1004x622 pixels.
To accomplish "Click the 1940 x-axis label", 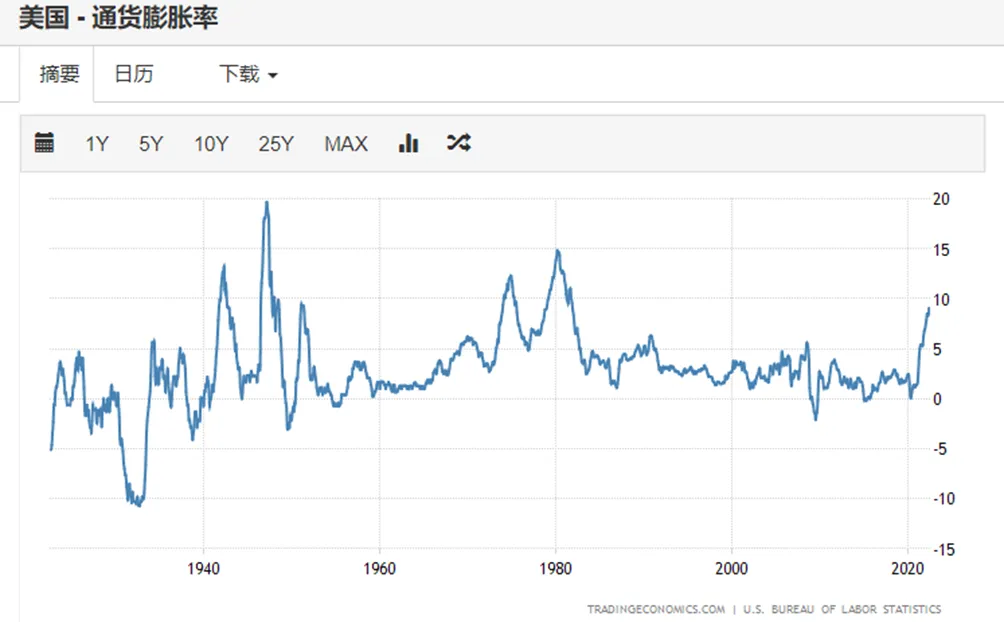I will (204, 568).
